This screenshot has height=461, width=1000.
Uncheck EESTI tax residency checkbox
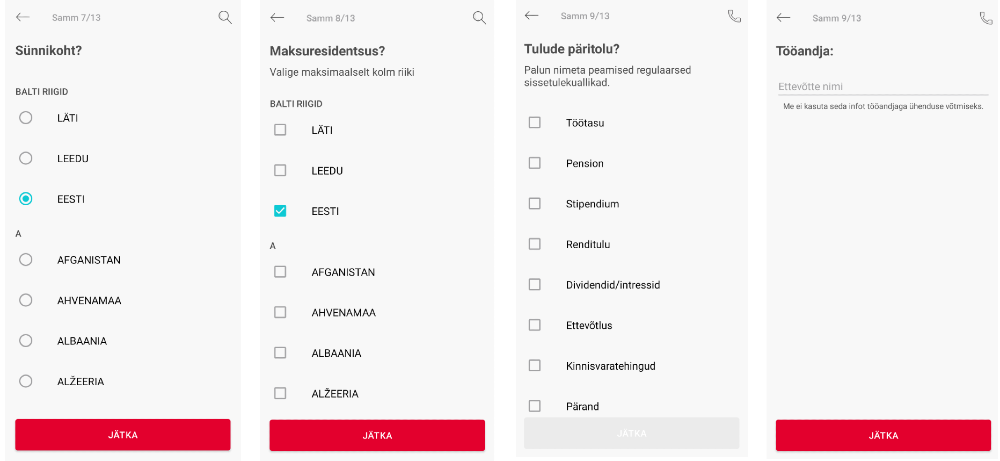[280, 210]
